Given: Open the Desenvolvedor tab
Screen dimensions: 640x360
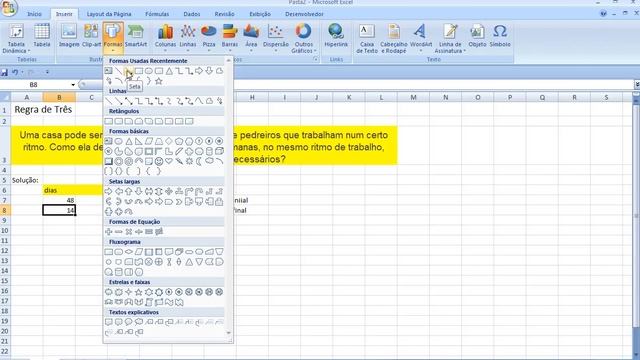Looking at the screenshot, I should pos(304,14).
